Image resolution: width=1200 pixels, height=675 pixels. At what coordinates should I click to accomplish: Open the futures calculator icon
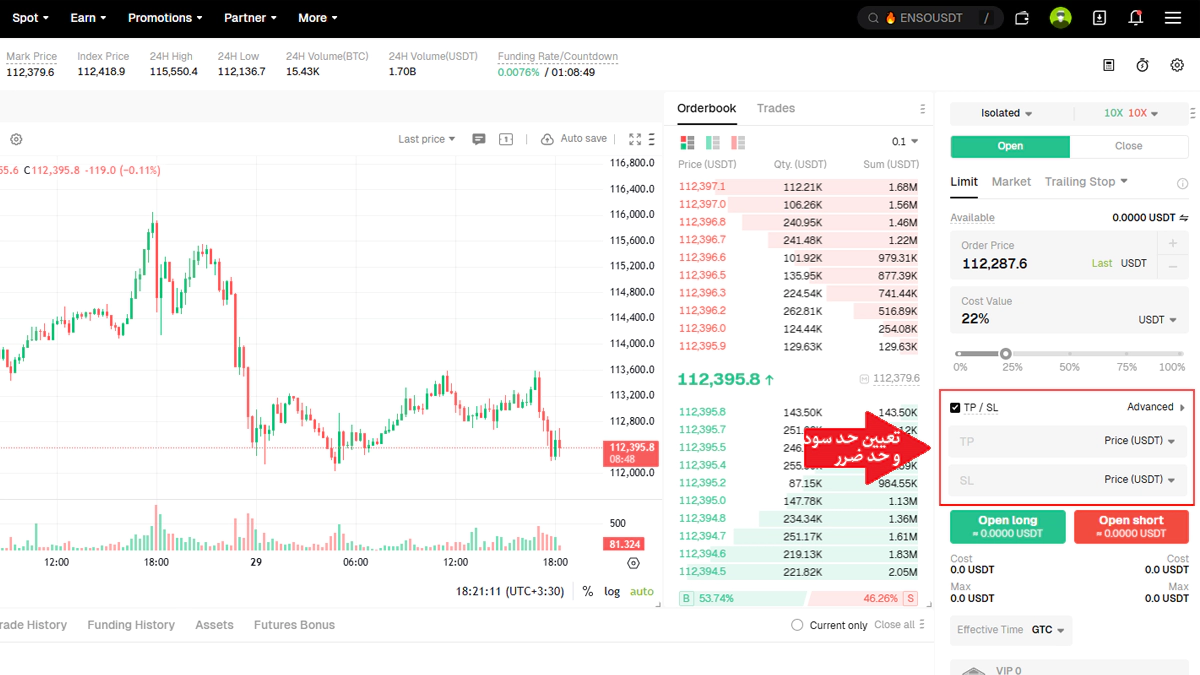coord(1108,65)
